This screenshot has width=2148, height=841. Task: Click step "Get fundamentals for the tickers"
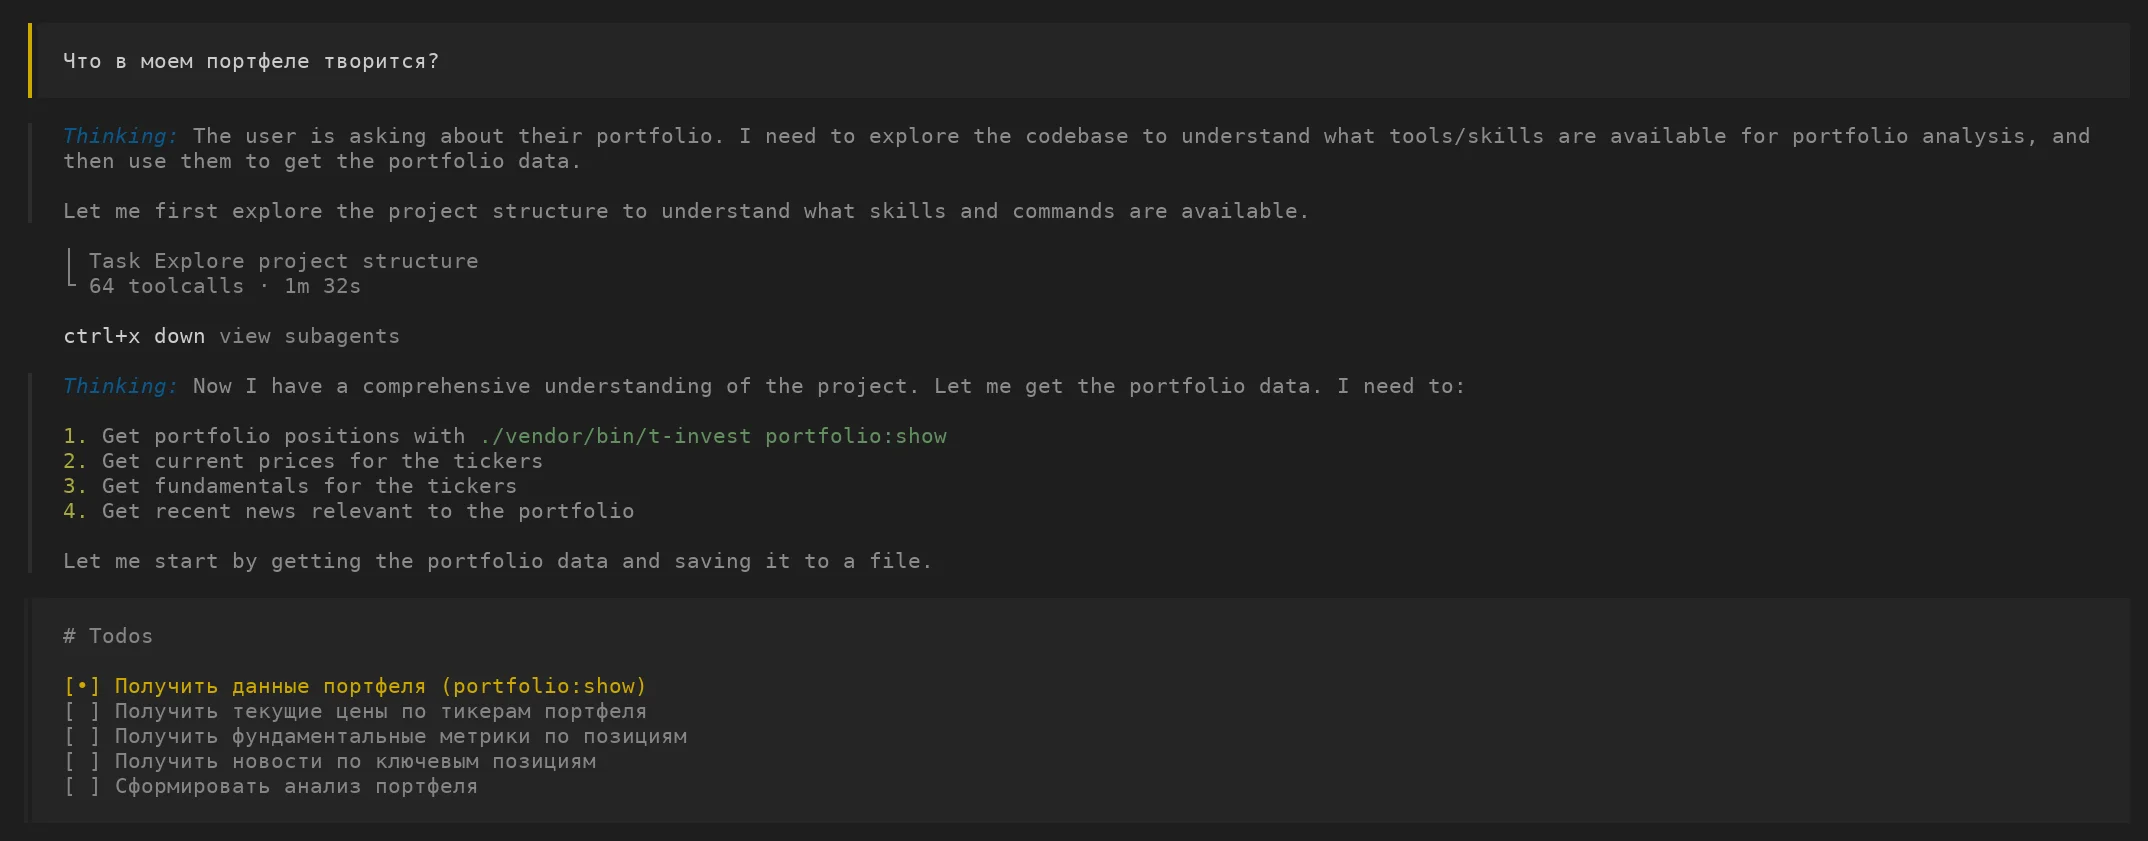click(308, 486)
